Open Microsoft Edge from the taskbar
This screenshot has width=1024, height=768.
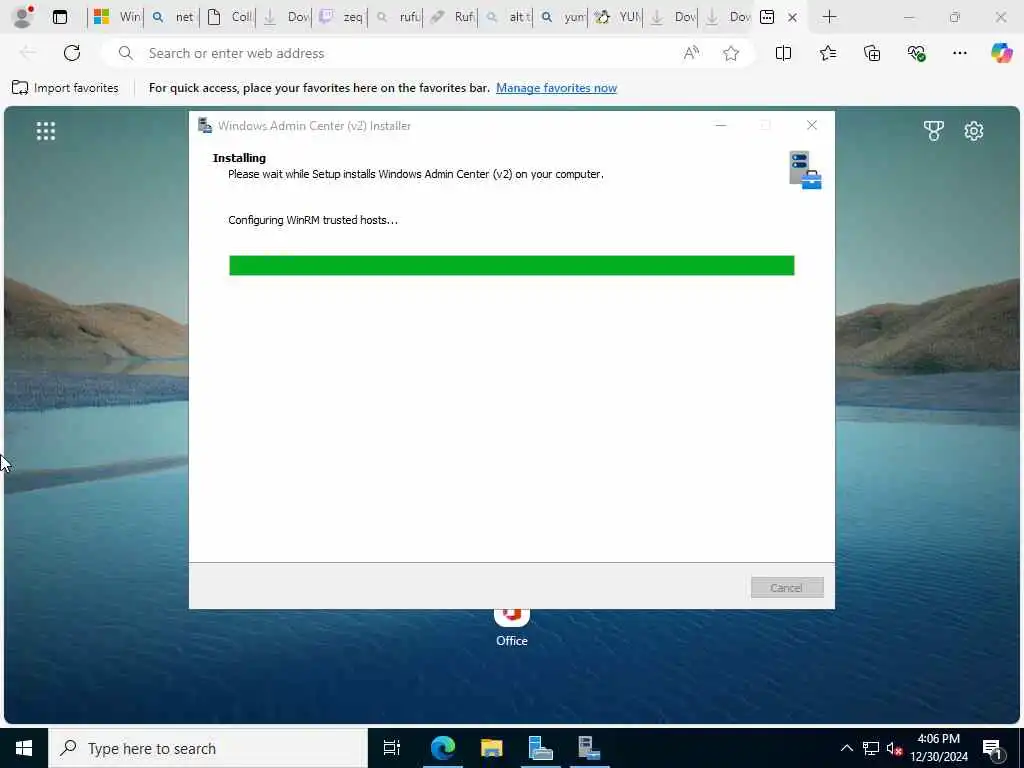(443, 748)
